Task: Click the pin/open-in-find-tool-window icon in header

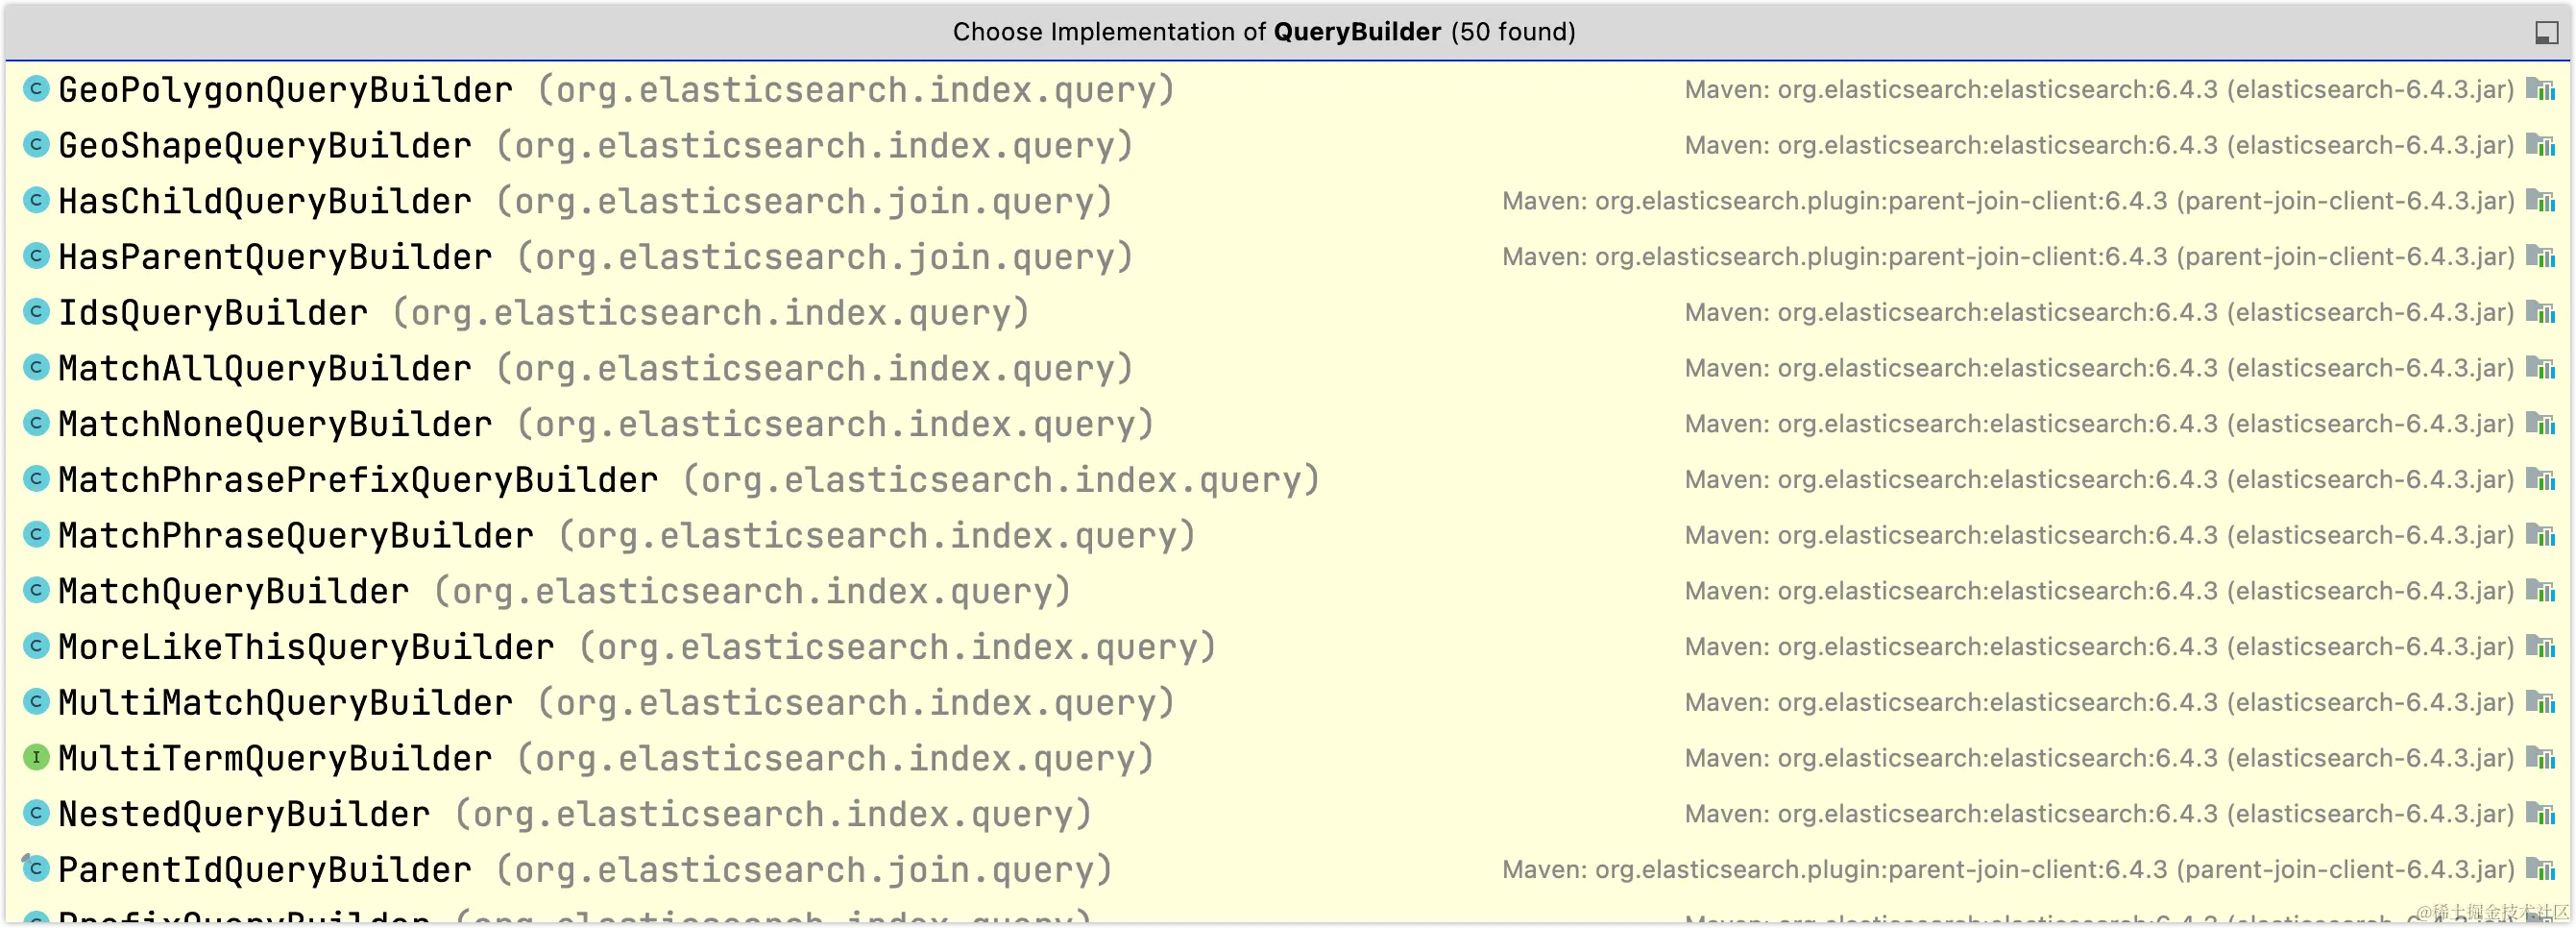Action: 2546,33
